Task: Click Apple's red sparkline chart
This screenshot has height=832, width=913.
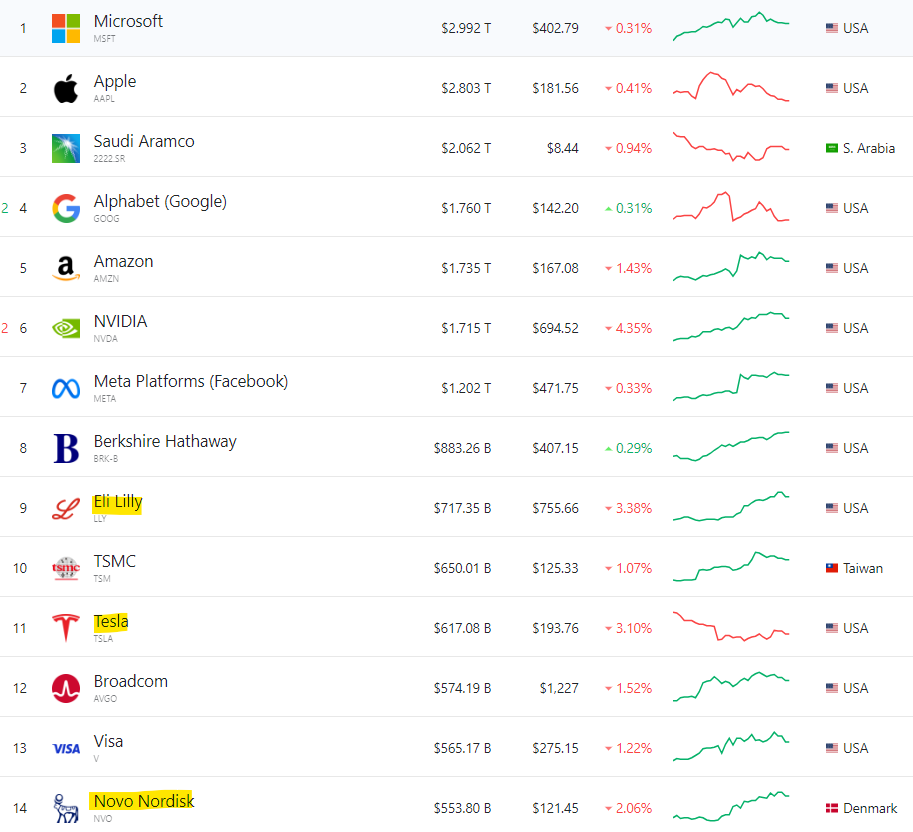Action: coord(731,86)
